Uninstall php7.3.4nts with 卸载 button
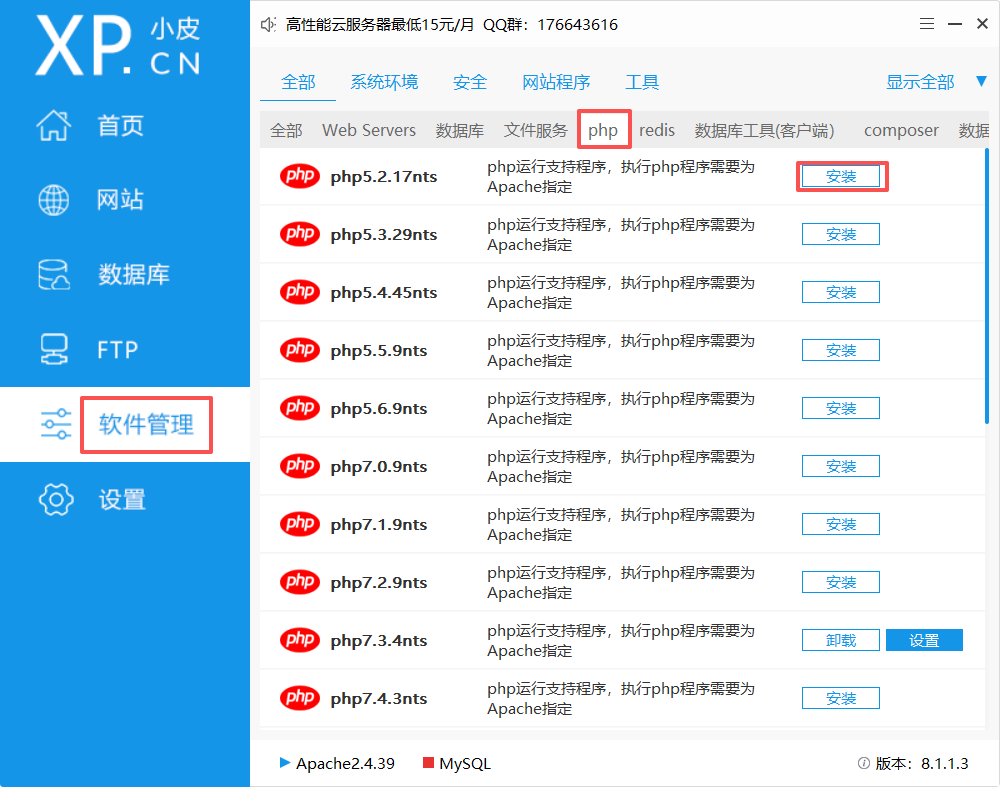Viewport: 1000px width, 787px height. point(841,640)
